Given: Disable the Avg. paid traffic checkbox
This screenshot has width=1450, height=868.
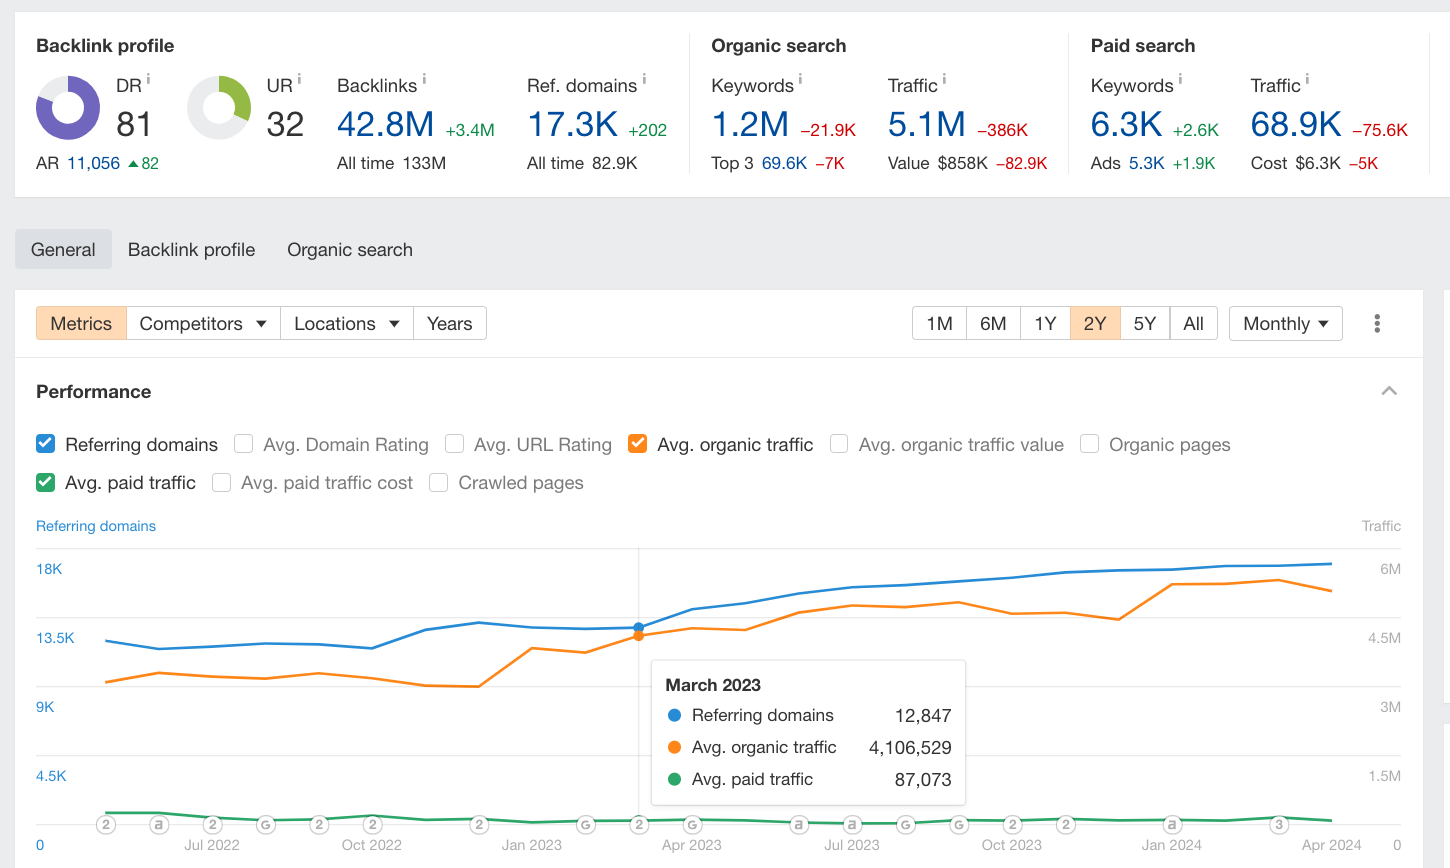Looking at the screenshot, I should point(45,482).
